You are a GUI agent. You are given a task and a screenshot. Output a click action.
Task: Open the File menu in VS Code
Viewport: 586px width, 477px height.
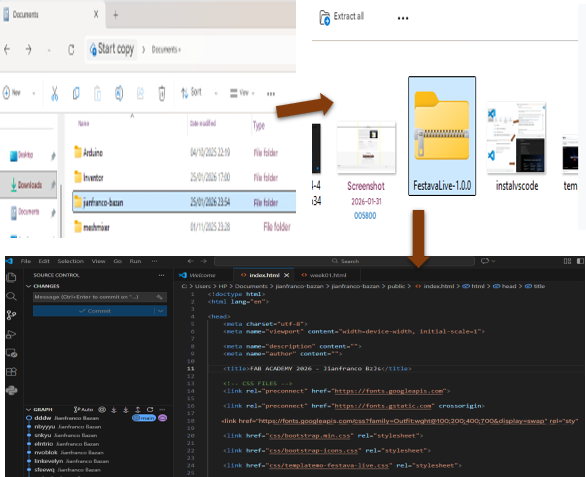[26, 261]
